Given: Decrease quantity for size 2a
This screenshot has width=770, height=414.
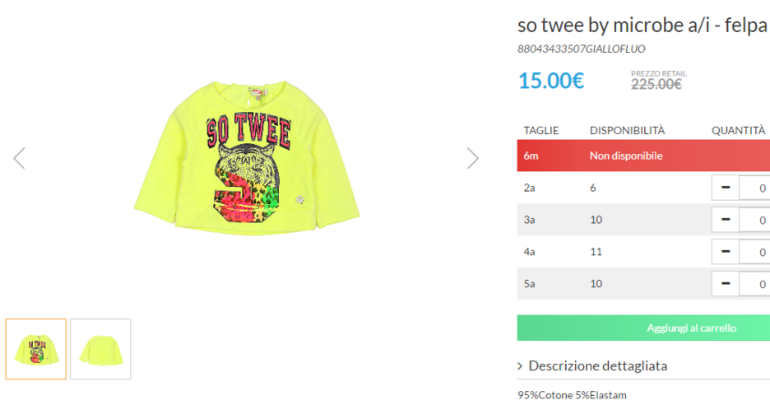Looking at the screenshot, I should 725,188.
